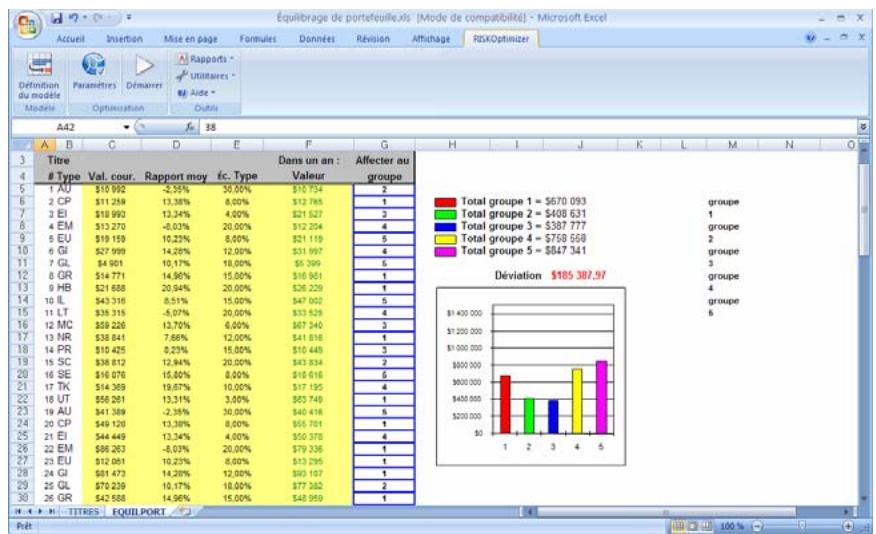Click the Select All corner box

(22, 145)
